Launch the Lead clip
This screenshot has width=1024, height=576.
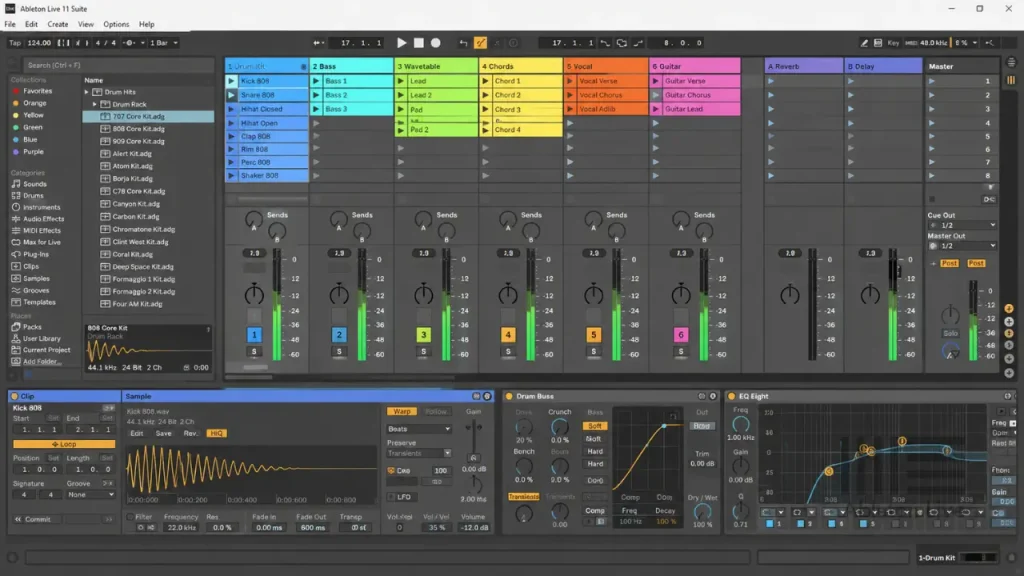point(400,81)
